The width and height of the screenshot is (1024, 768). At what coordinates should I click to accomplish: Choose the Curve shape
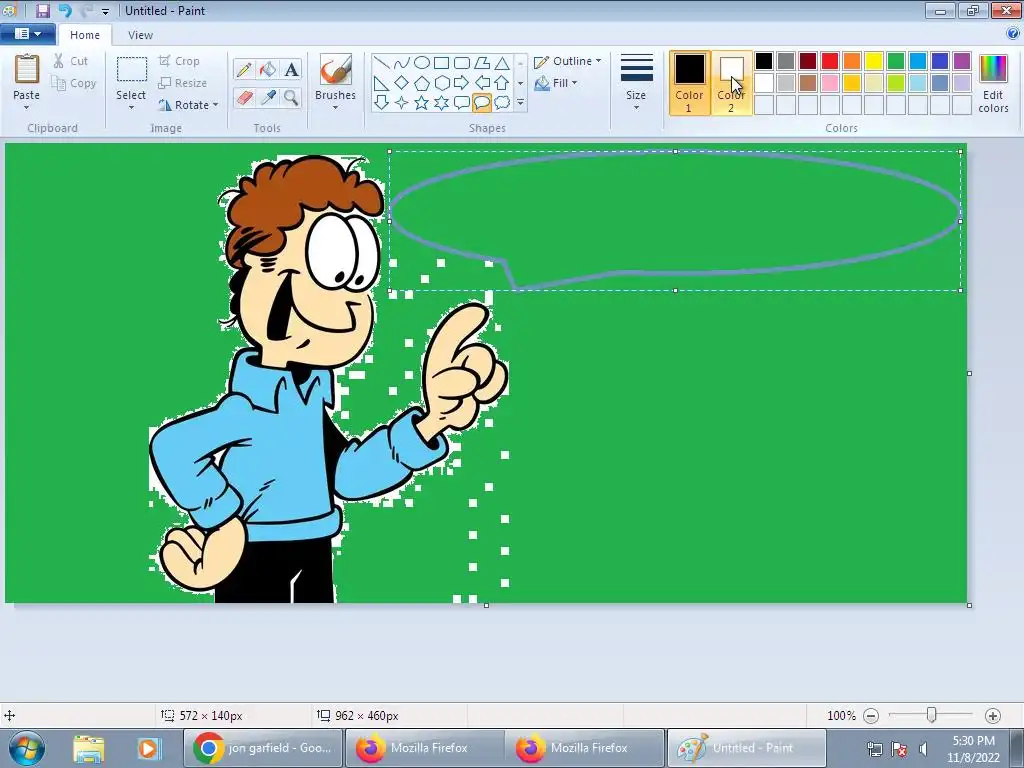click(x=402, y=63)
